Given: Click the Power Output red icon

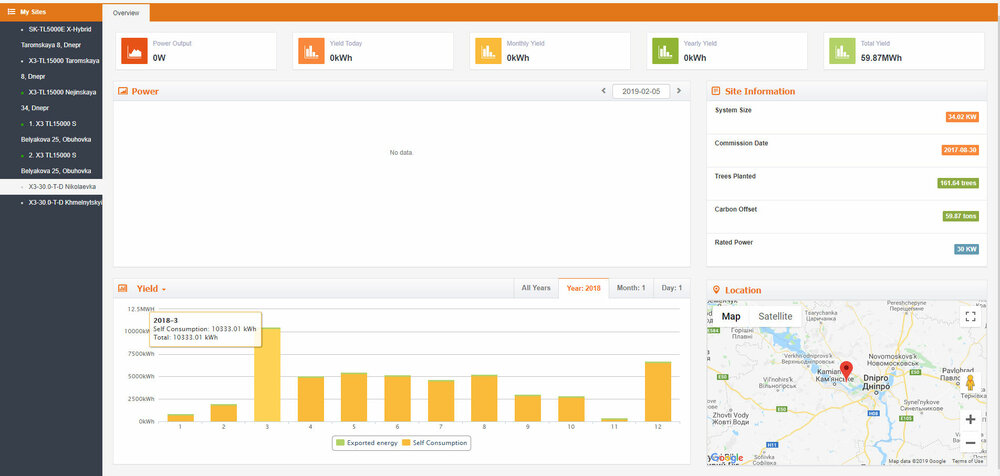Looking at the screenshot, I should [134, 51].
